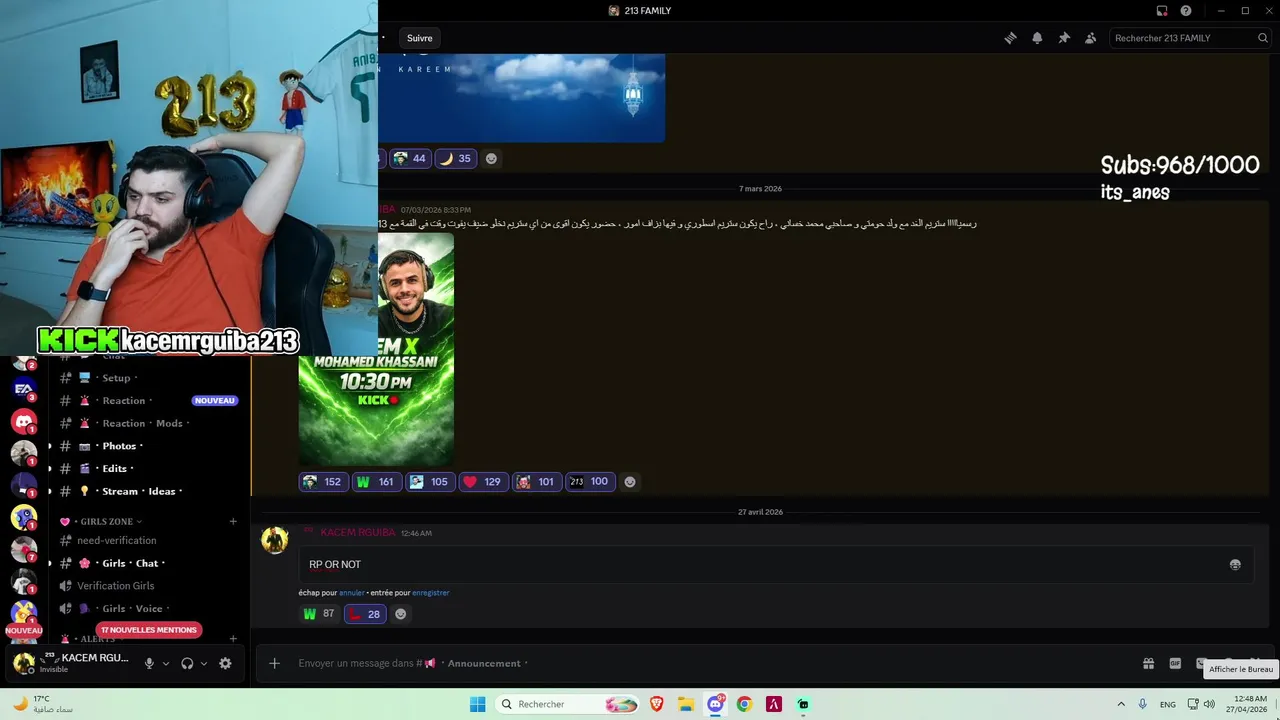Image resolution: width=1280 pixels, height=720 pixels.
Task: Toggle the member list icon
Action: click(x=1090, y=38)
